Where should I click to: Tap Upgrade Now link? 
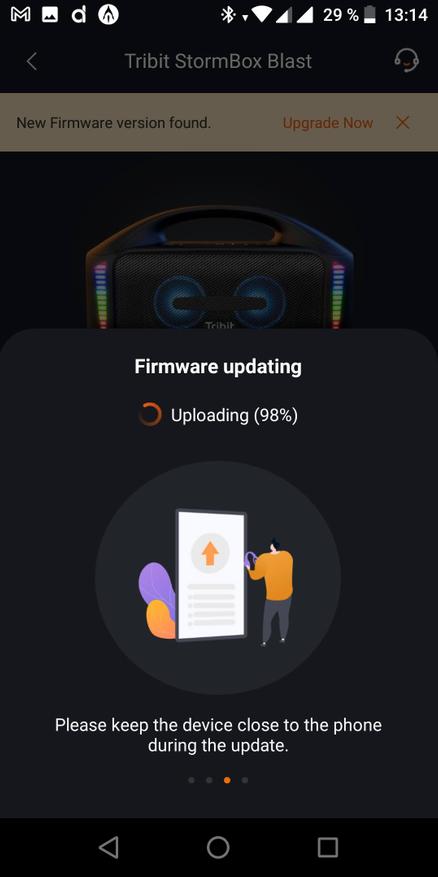pos(328,122)
